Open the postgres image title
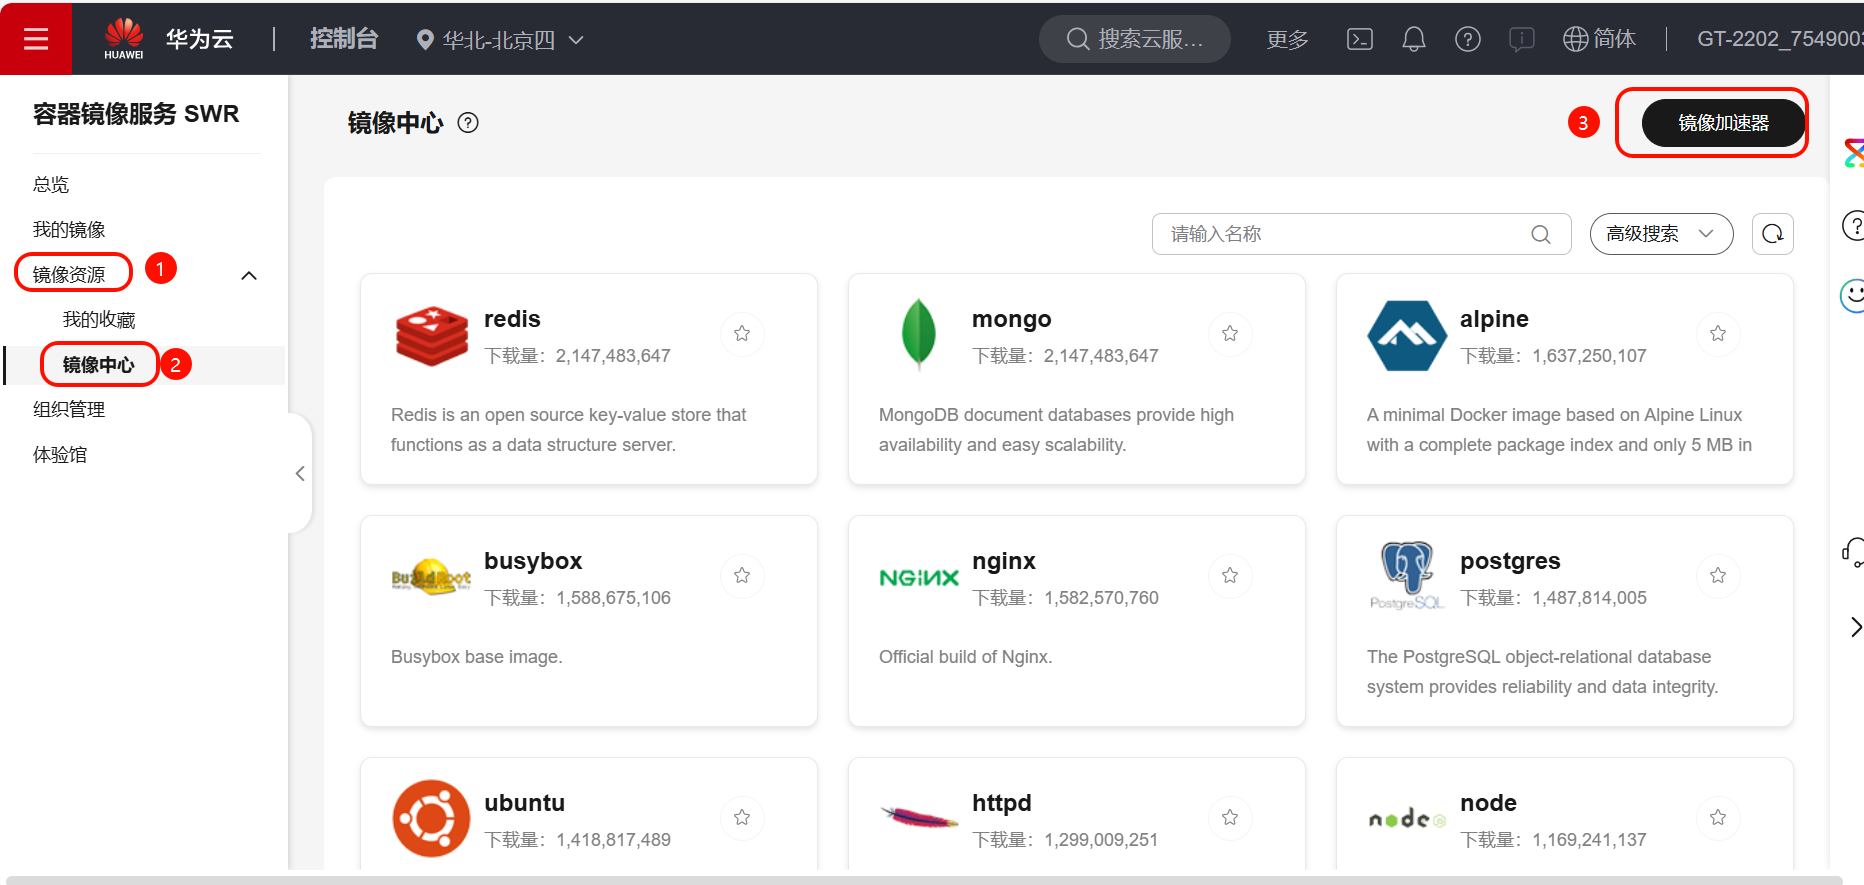 click(x=1510, y=561)
